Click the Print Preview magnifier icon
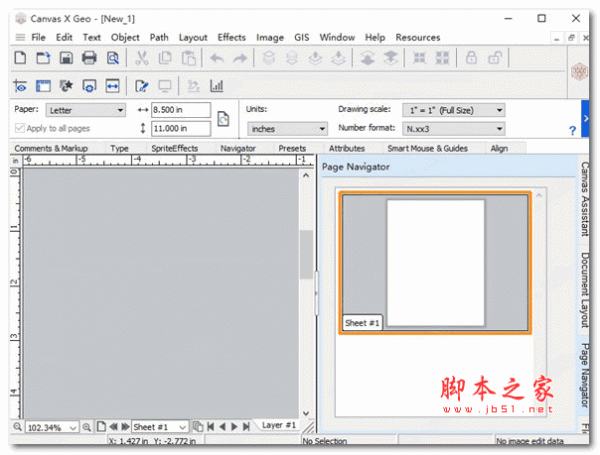This screenshot has height=455, width=600. (113, 58)
